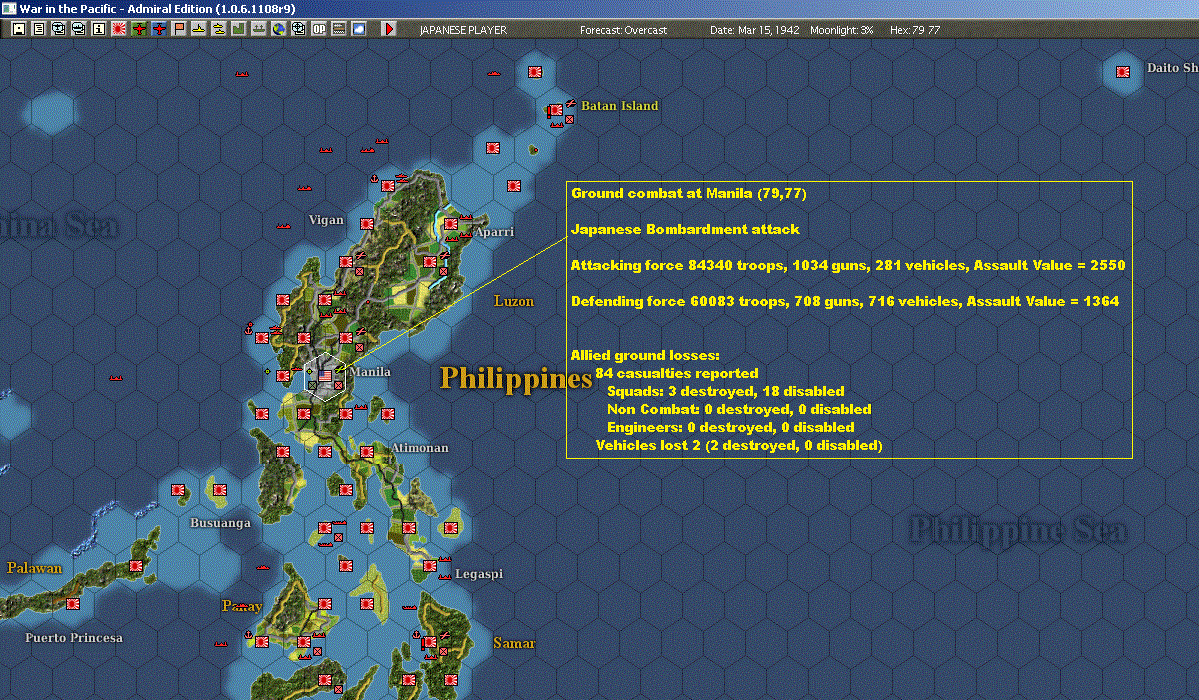
Task: Click the Batan Island map label
Action: coord(619,106)
